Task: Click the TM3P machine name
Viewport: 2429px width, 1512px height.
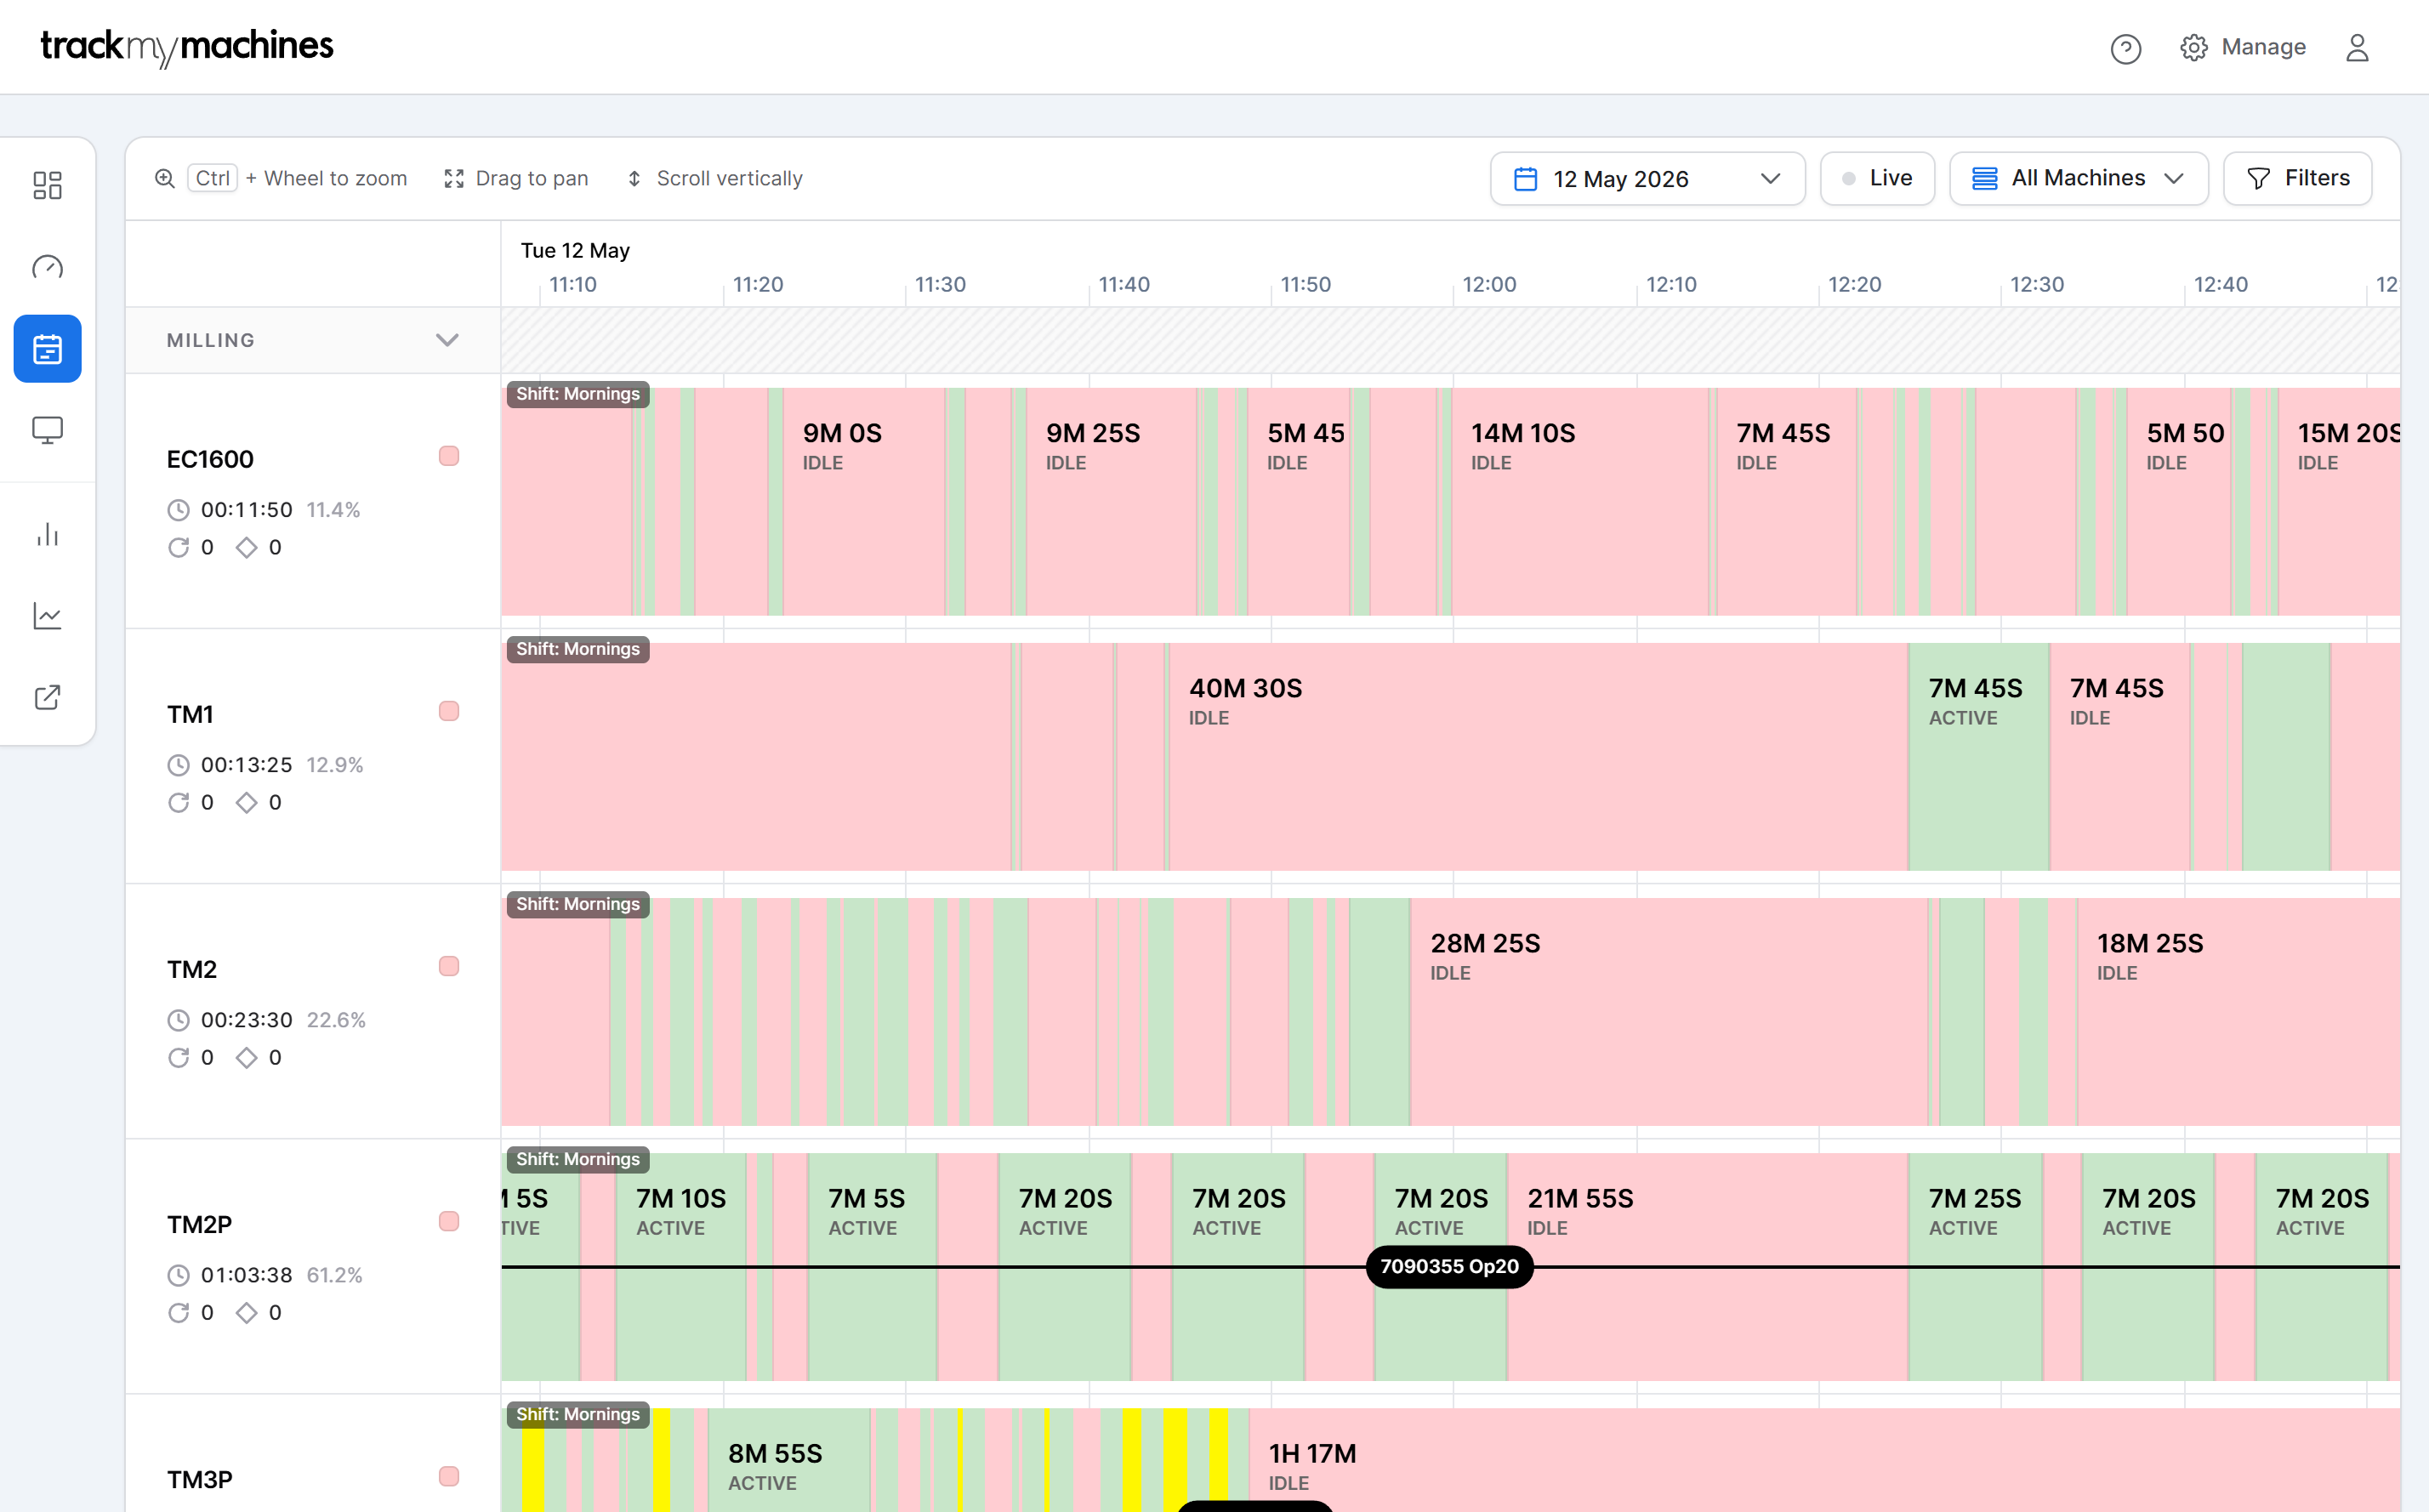Action: [x=200, y=1479]
